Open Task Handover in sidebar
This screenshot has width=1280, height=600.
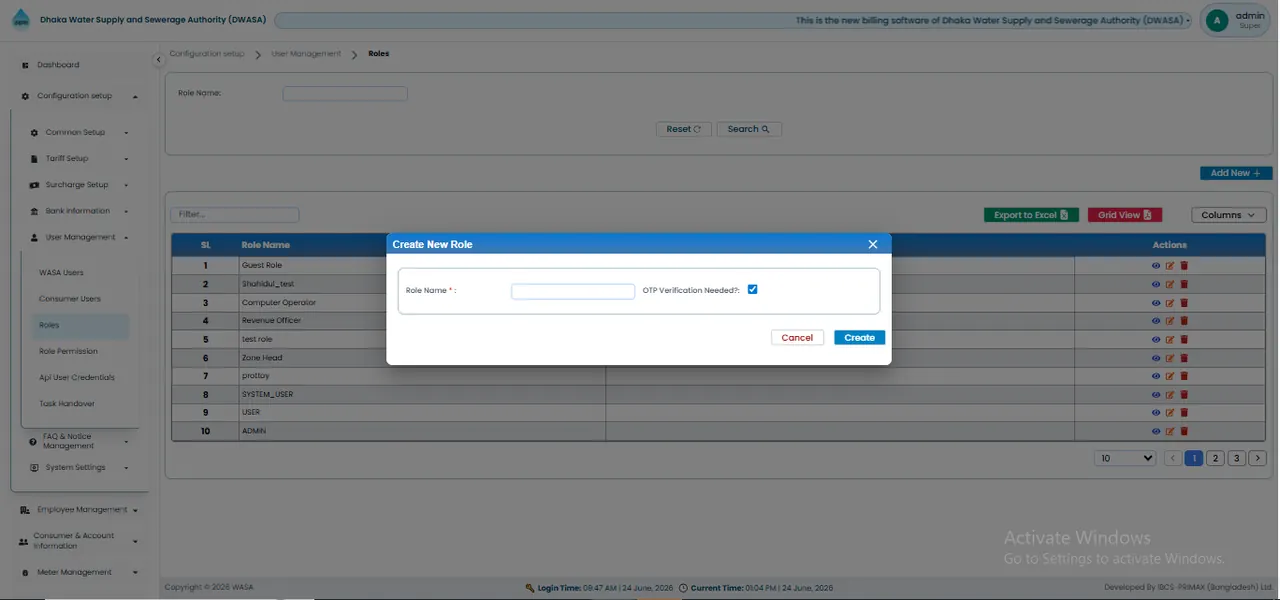click(x=67, y=404)
